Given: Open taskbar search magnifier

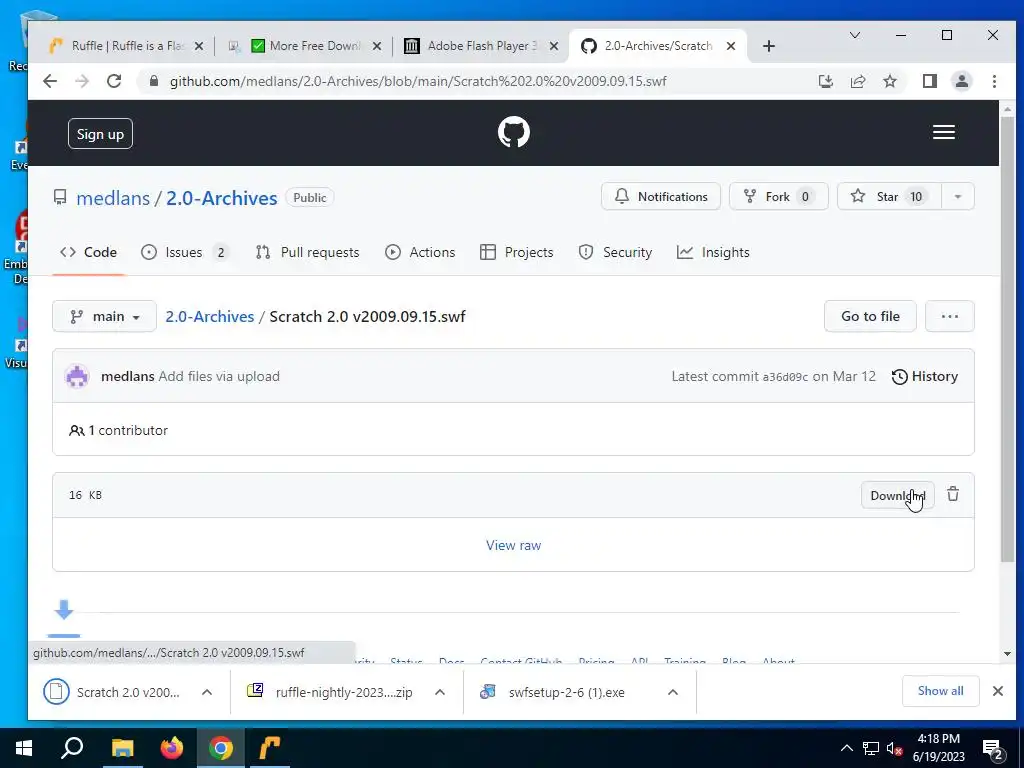Looking at the screenshot, I should (72, 748).
